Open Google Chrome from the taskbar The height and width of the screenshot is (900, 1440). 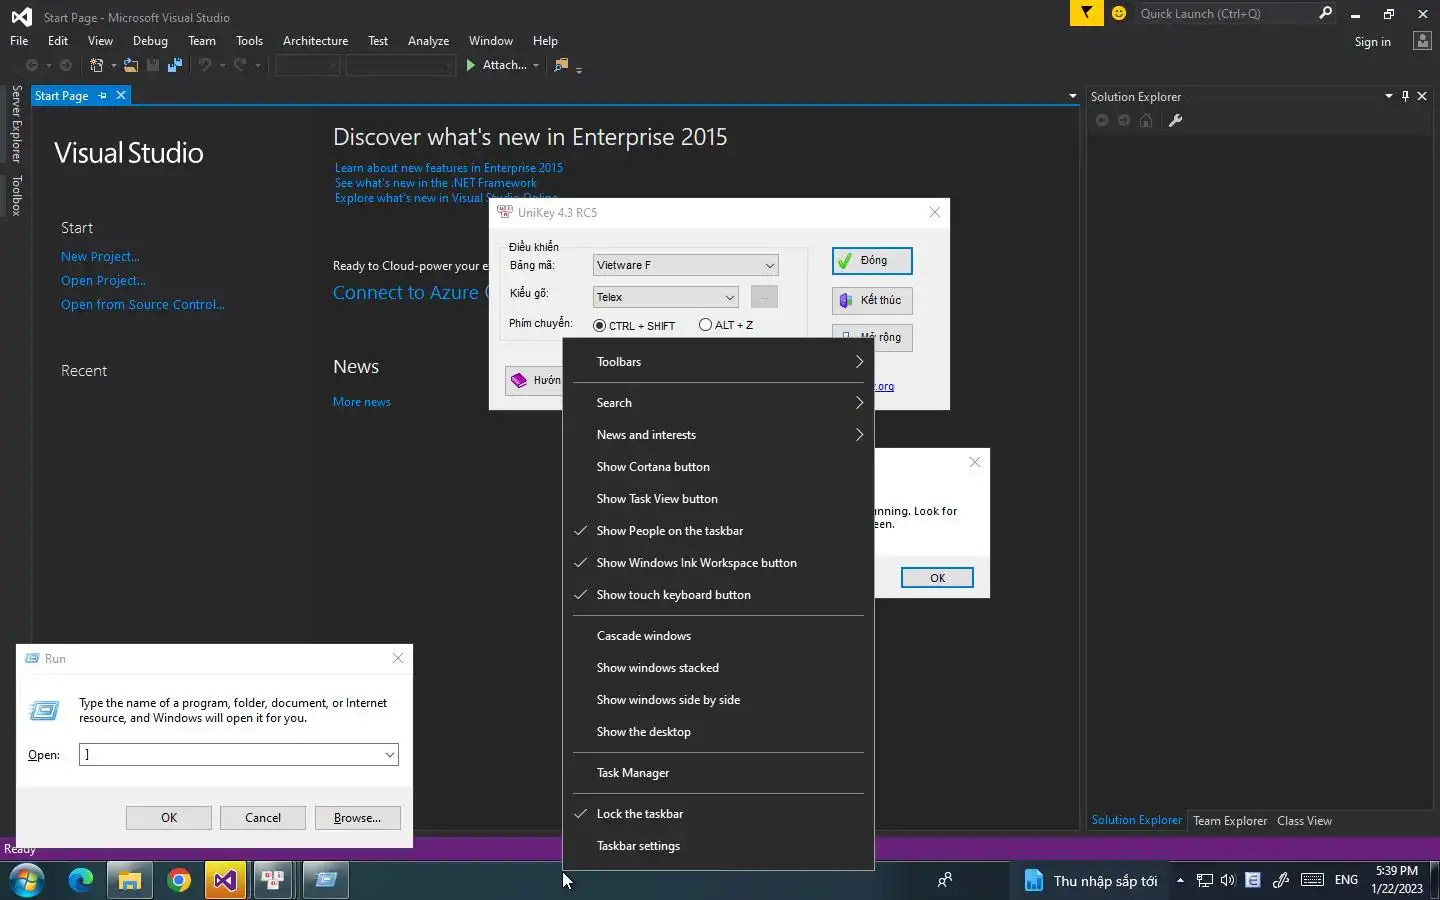click(x=179, y=880)
